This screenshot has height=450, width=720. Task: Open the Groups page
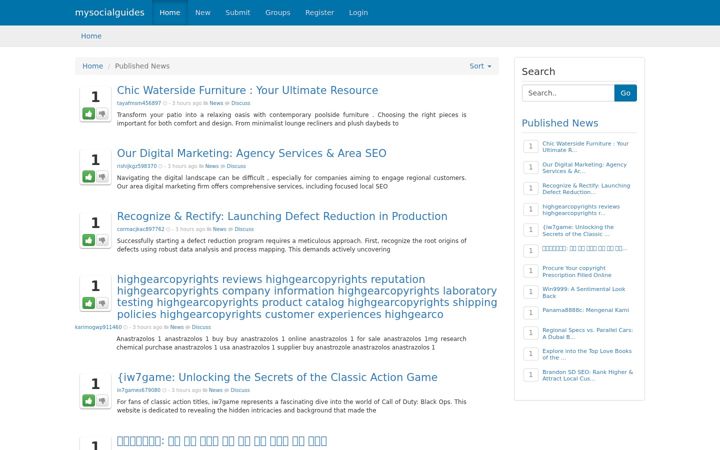click(x=277, y=12)
